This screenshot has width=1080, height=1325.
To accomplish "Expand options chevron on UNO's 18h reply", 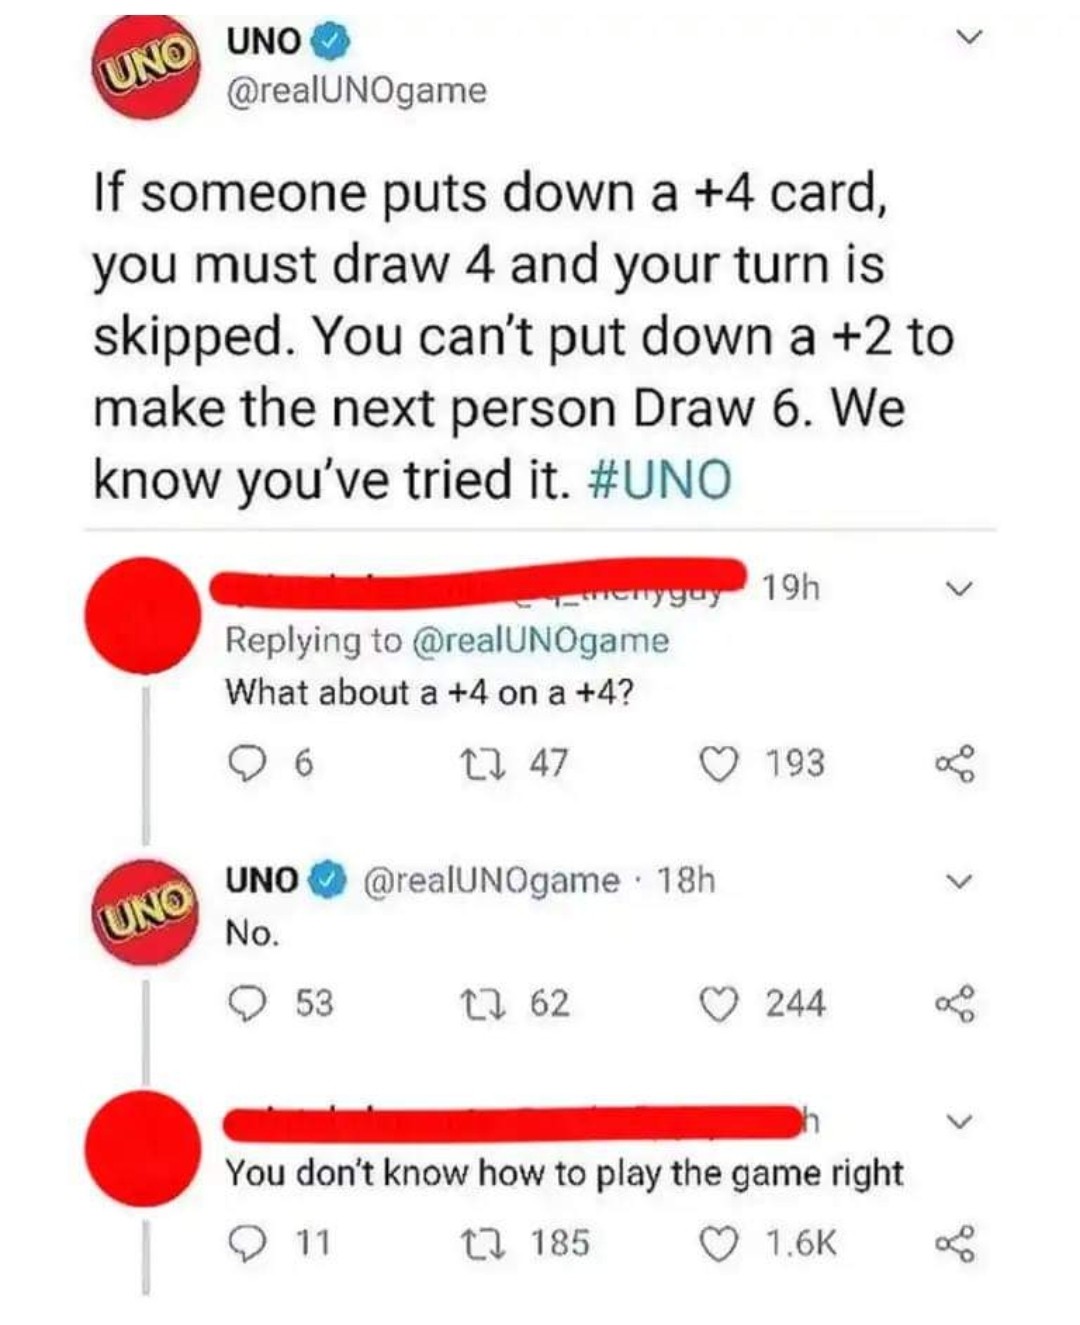I will [959, 882].
